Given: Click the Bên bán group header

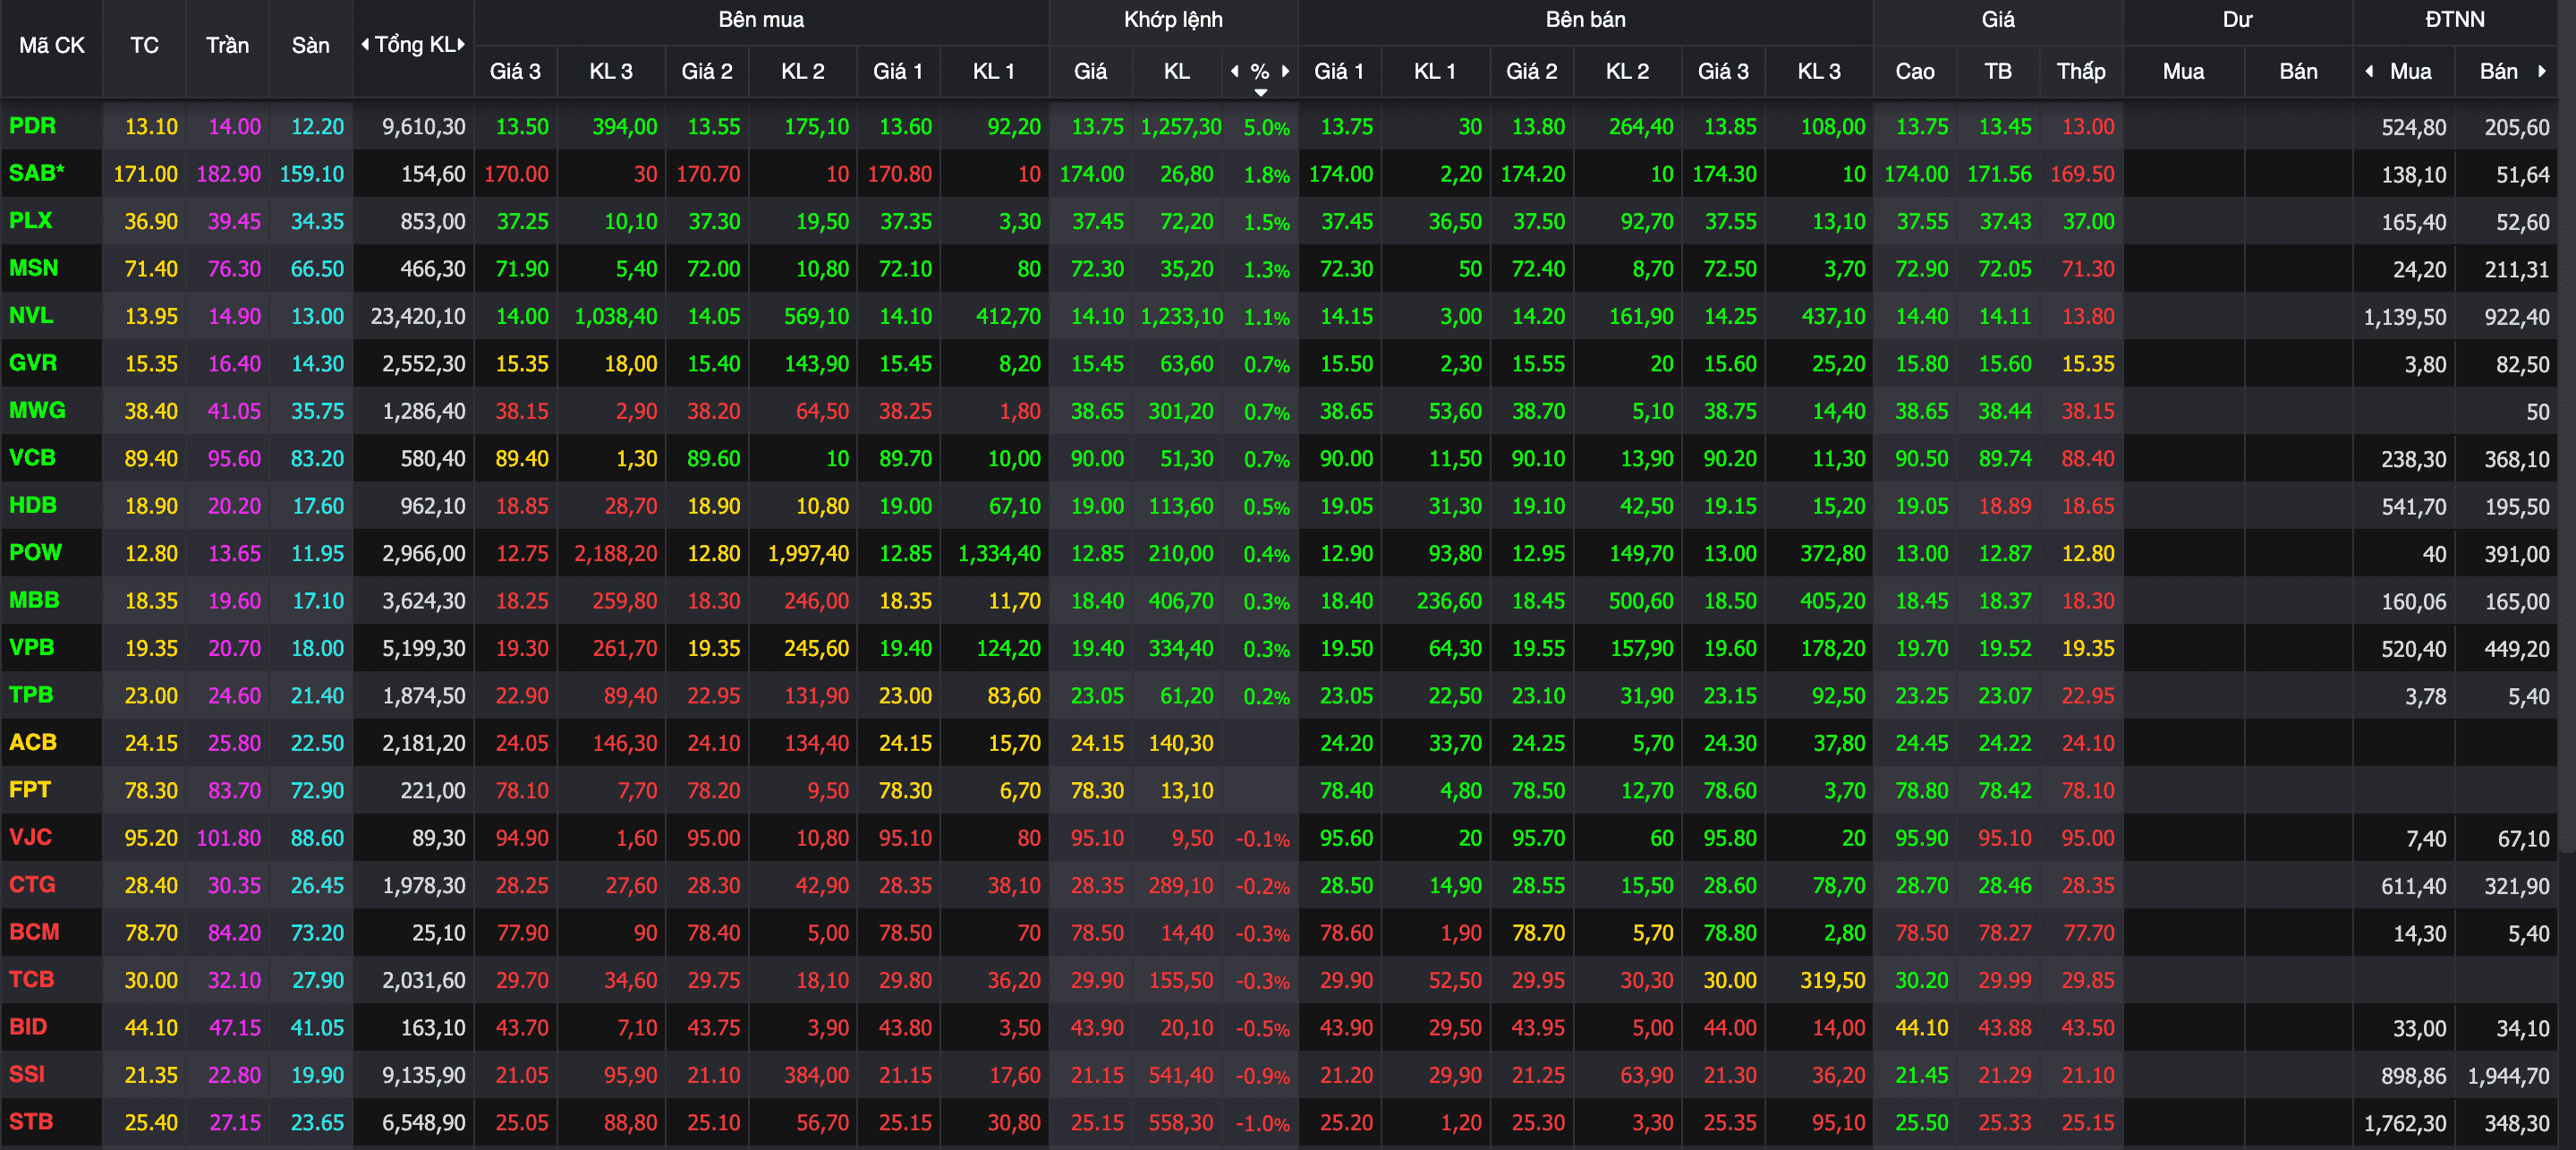Looking at the screenshot, I should pos(1585,19).
